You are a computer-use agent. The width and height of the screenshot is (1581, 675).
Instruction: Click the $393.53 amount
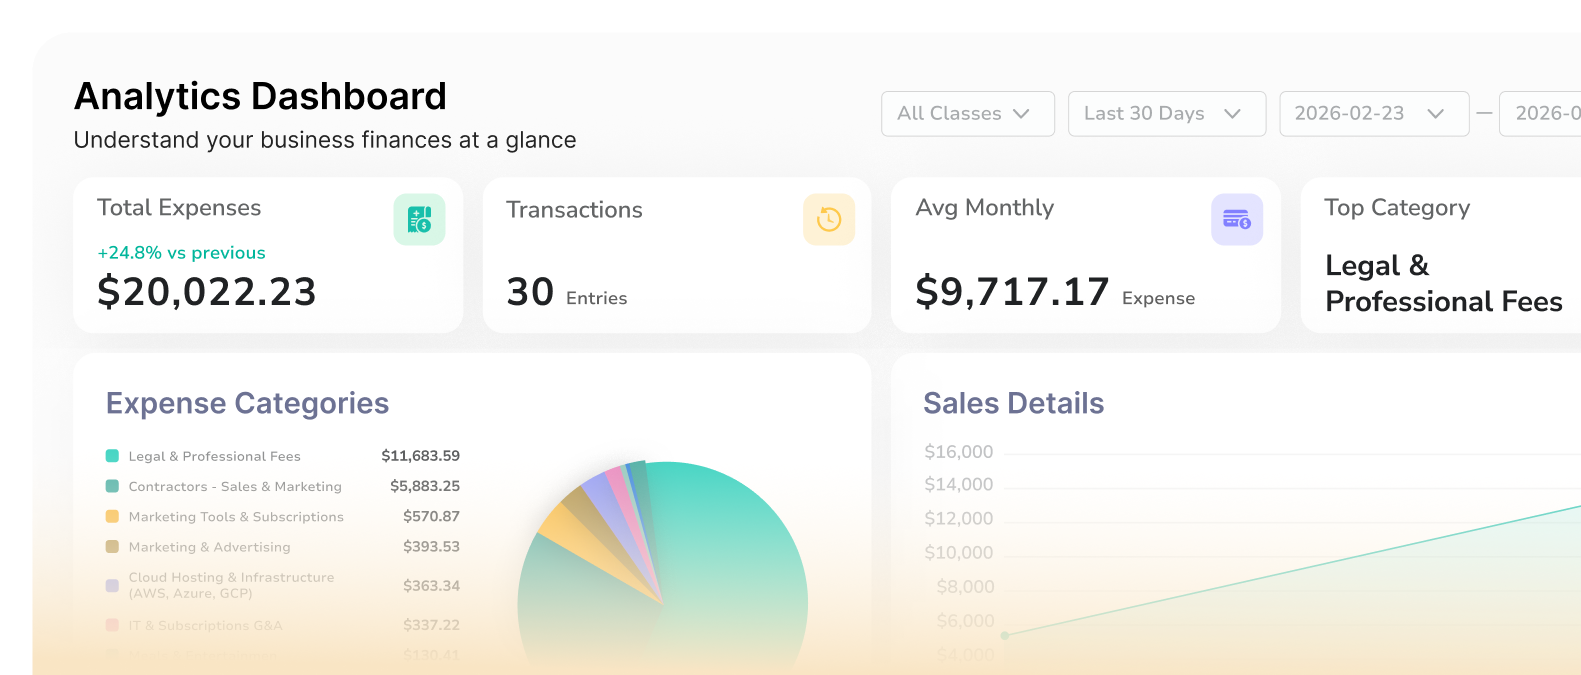431,546
